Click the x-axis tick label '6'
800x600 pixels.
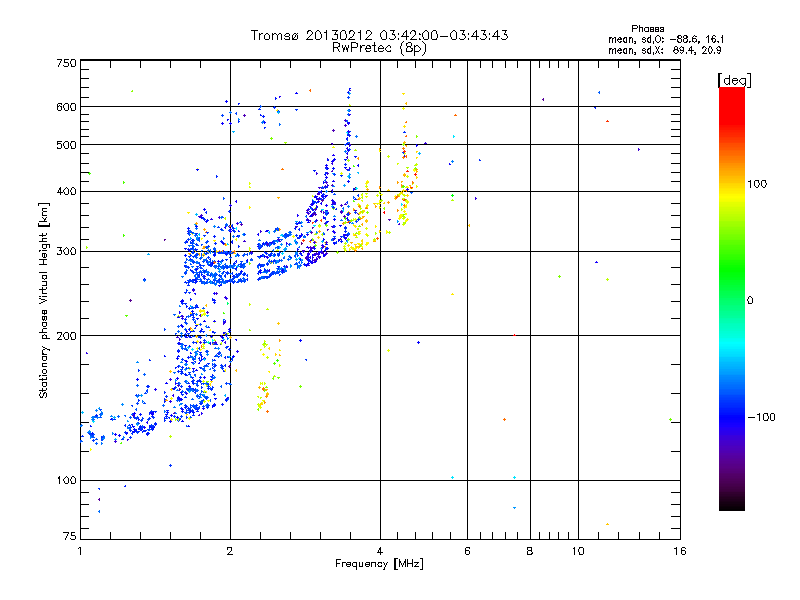pyautogui.click(x=467, y=551)
